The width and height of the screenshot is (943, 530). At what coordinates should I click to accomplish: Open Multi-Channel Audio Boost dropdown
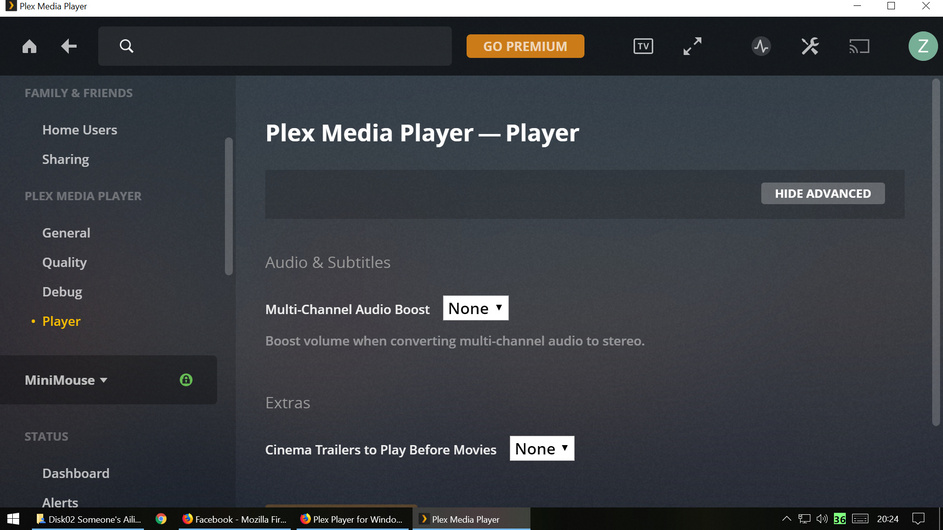coord(476,308)
